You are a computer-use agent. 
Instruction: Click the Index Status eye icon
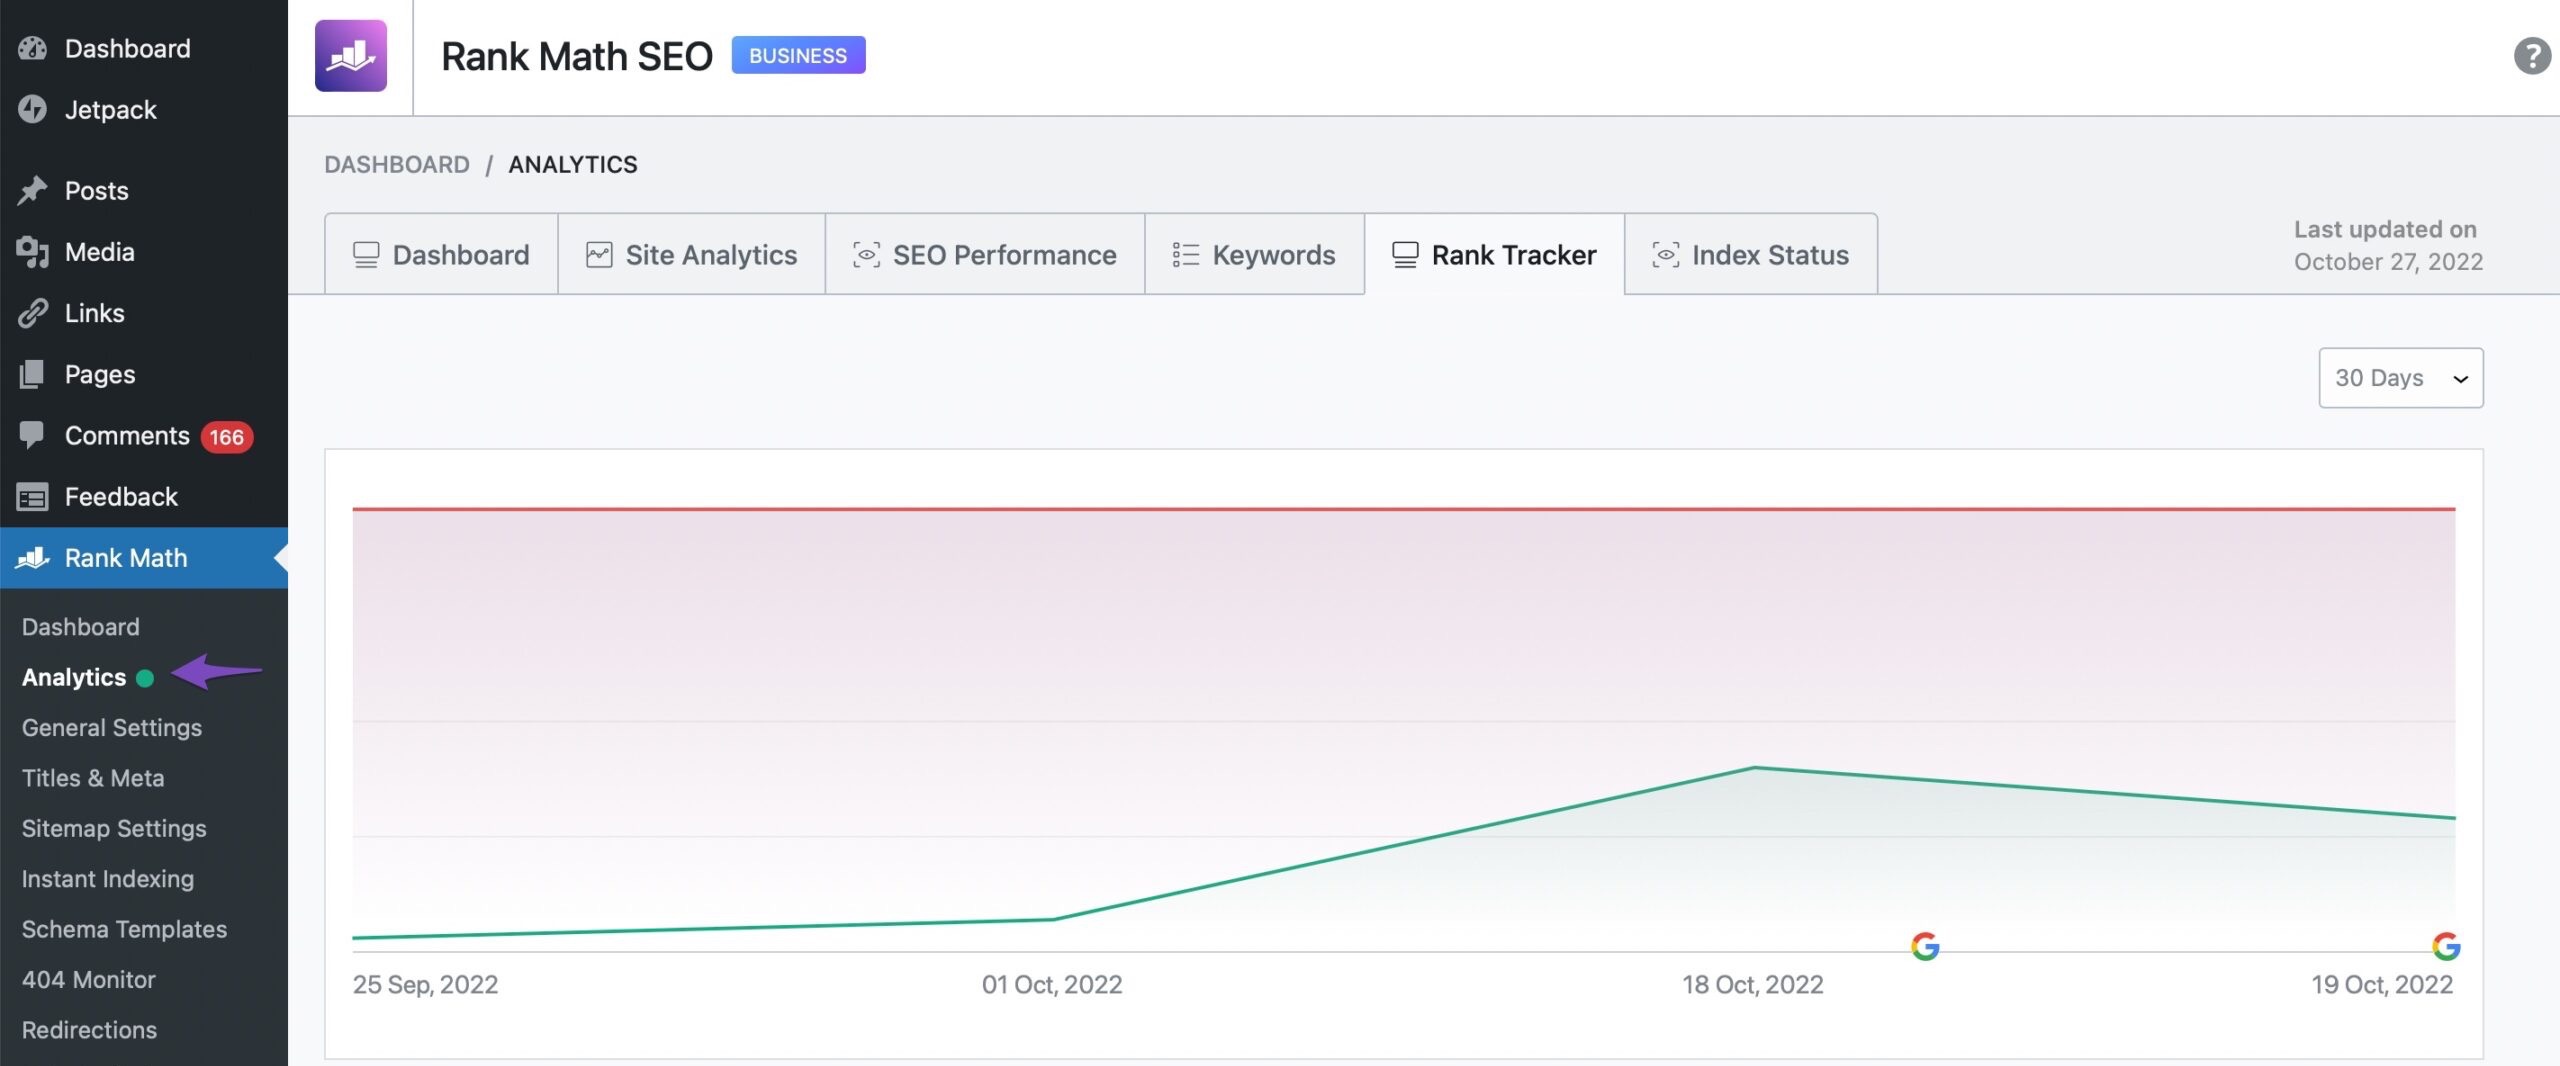(1665, 255)
